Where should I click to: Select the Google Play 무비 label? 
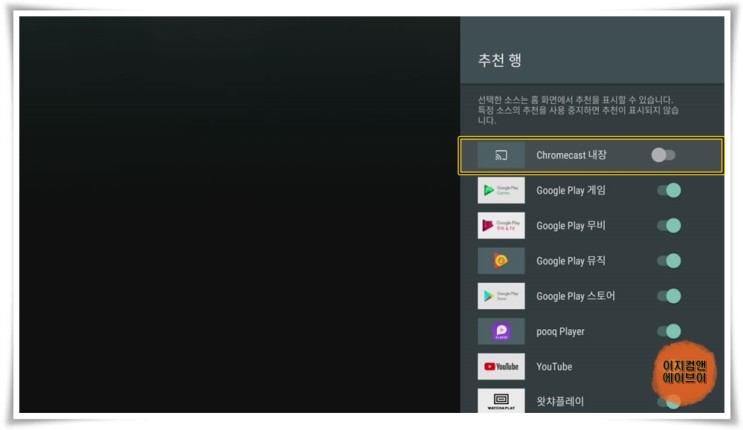pos(571,226)
